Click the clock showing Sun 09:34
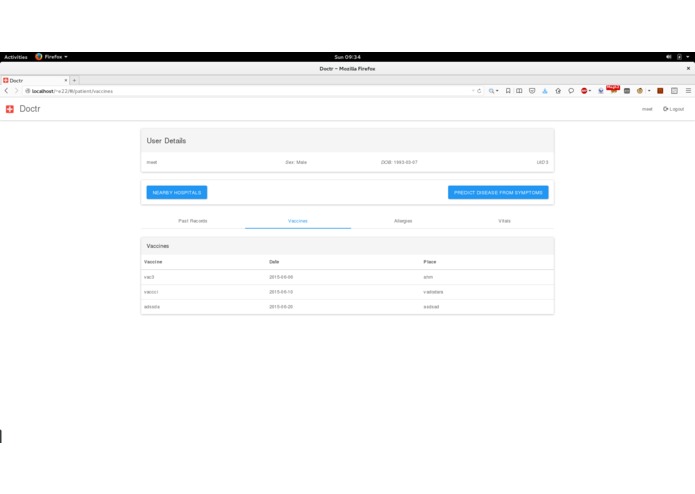695x494 pixels. click(x=348, y=57)
